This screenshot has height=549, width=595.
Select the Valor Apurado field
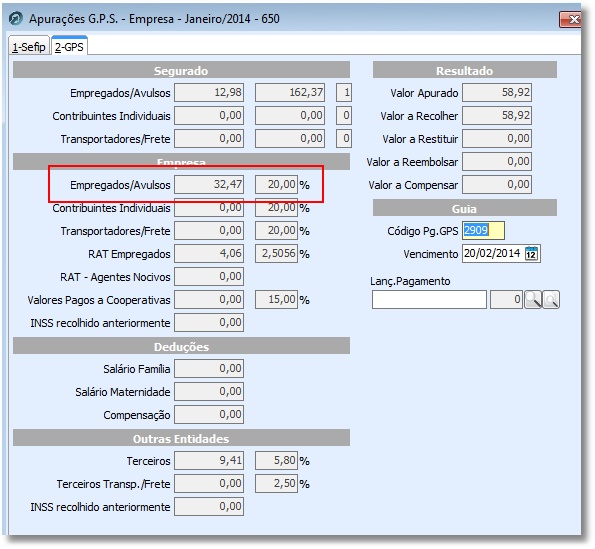[x=497, y=93]
